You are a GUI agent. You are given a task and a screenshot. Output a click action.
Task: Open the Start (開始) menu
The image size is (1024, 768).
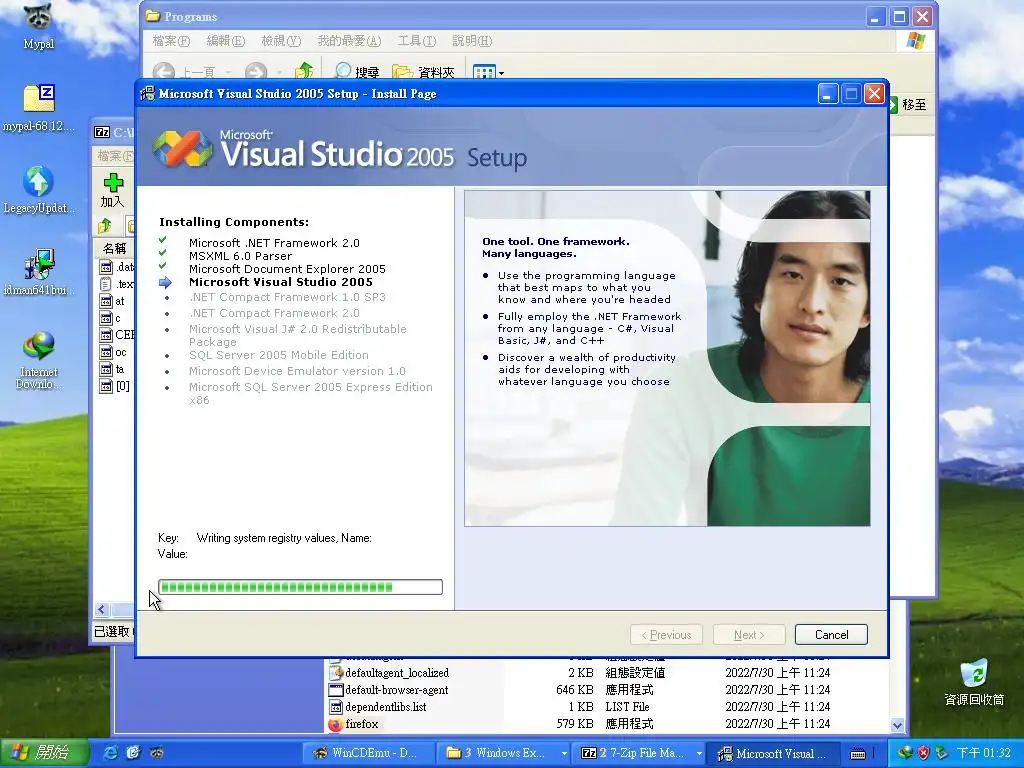[44, 753]
